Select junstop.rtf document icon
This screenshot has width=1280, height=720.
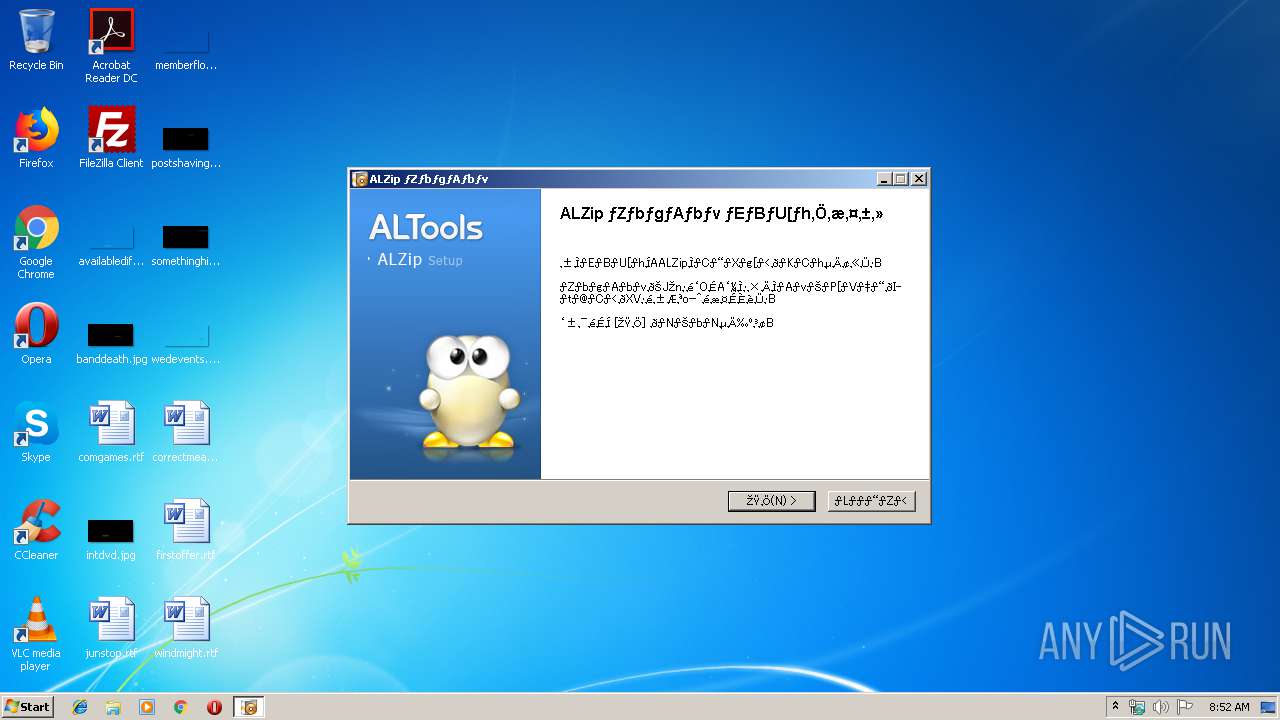(111, 628)
